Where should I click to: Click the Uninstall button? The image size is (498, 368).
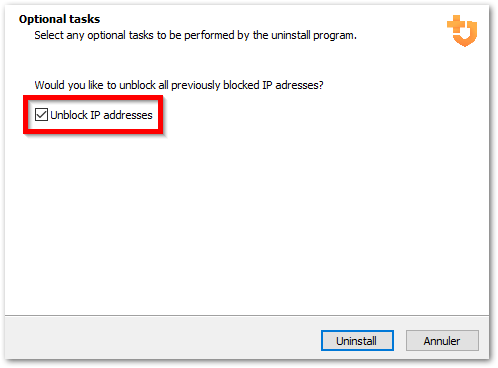[357, 340]
